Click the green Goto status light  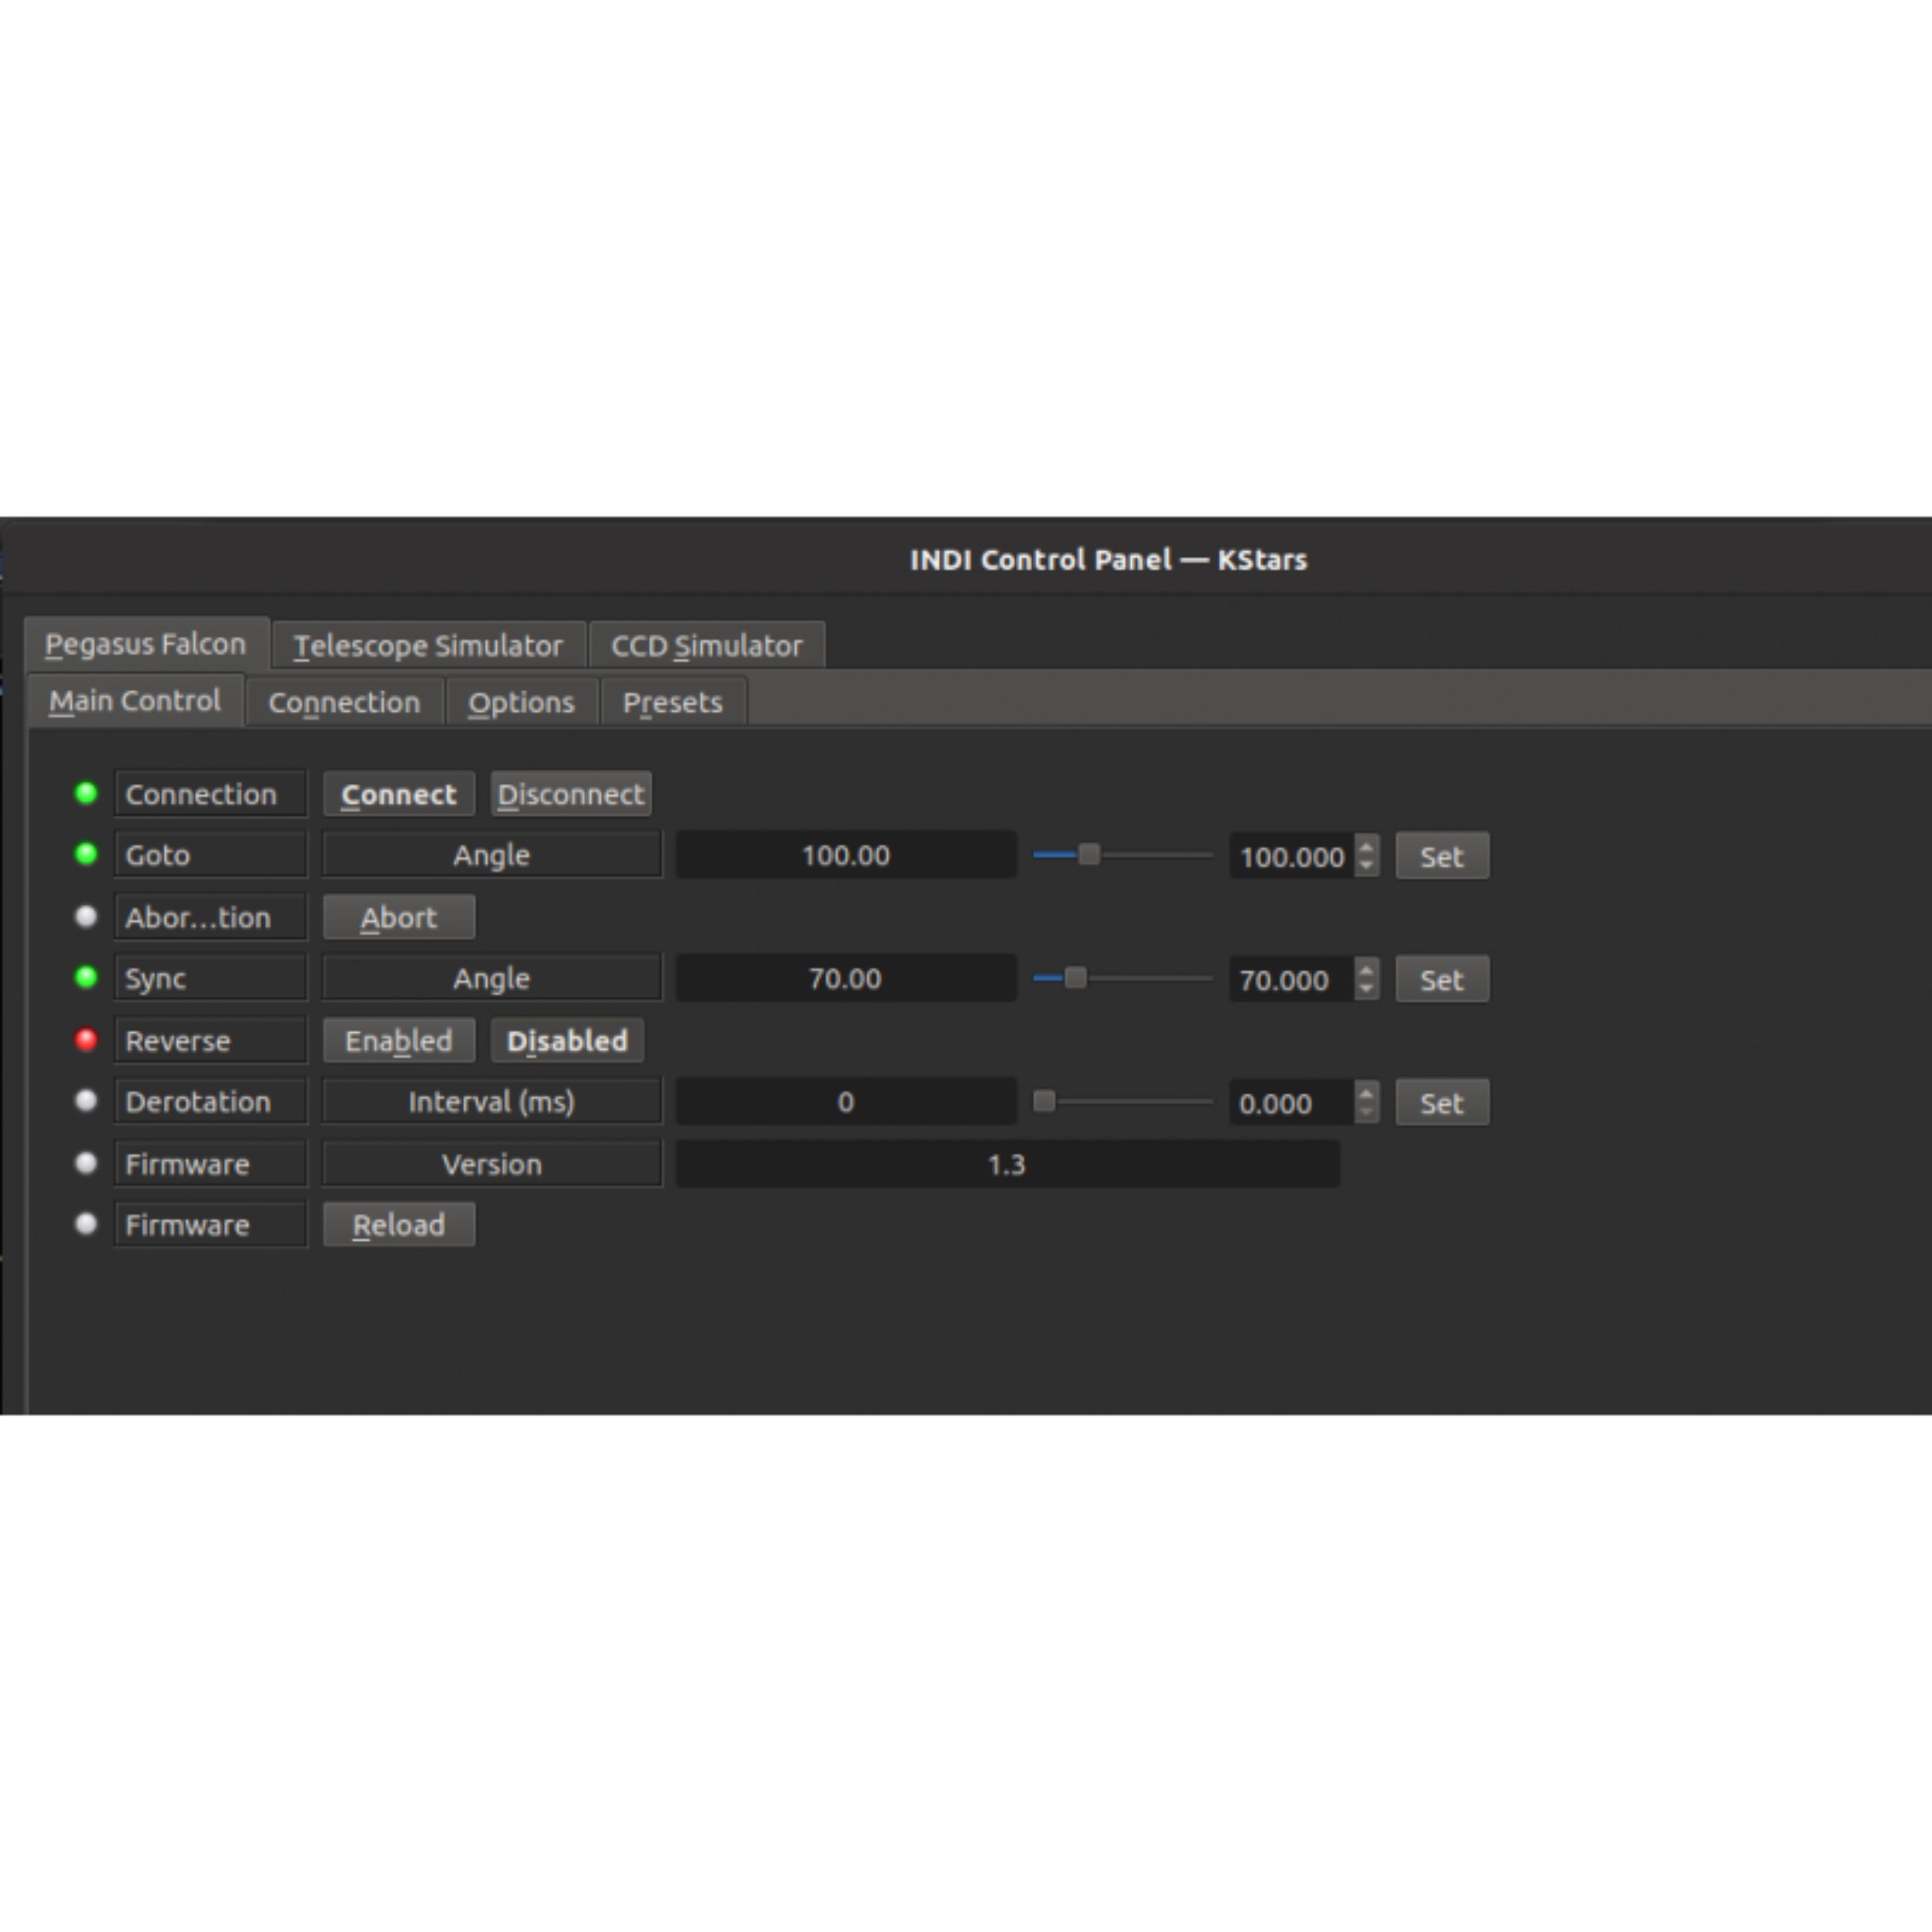pos(86,854)
